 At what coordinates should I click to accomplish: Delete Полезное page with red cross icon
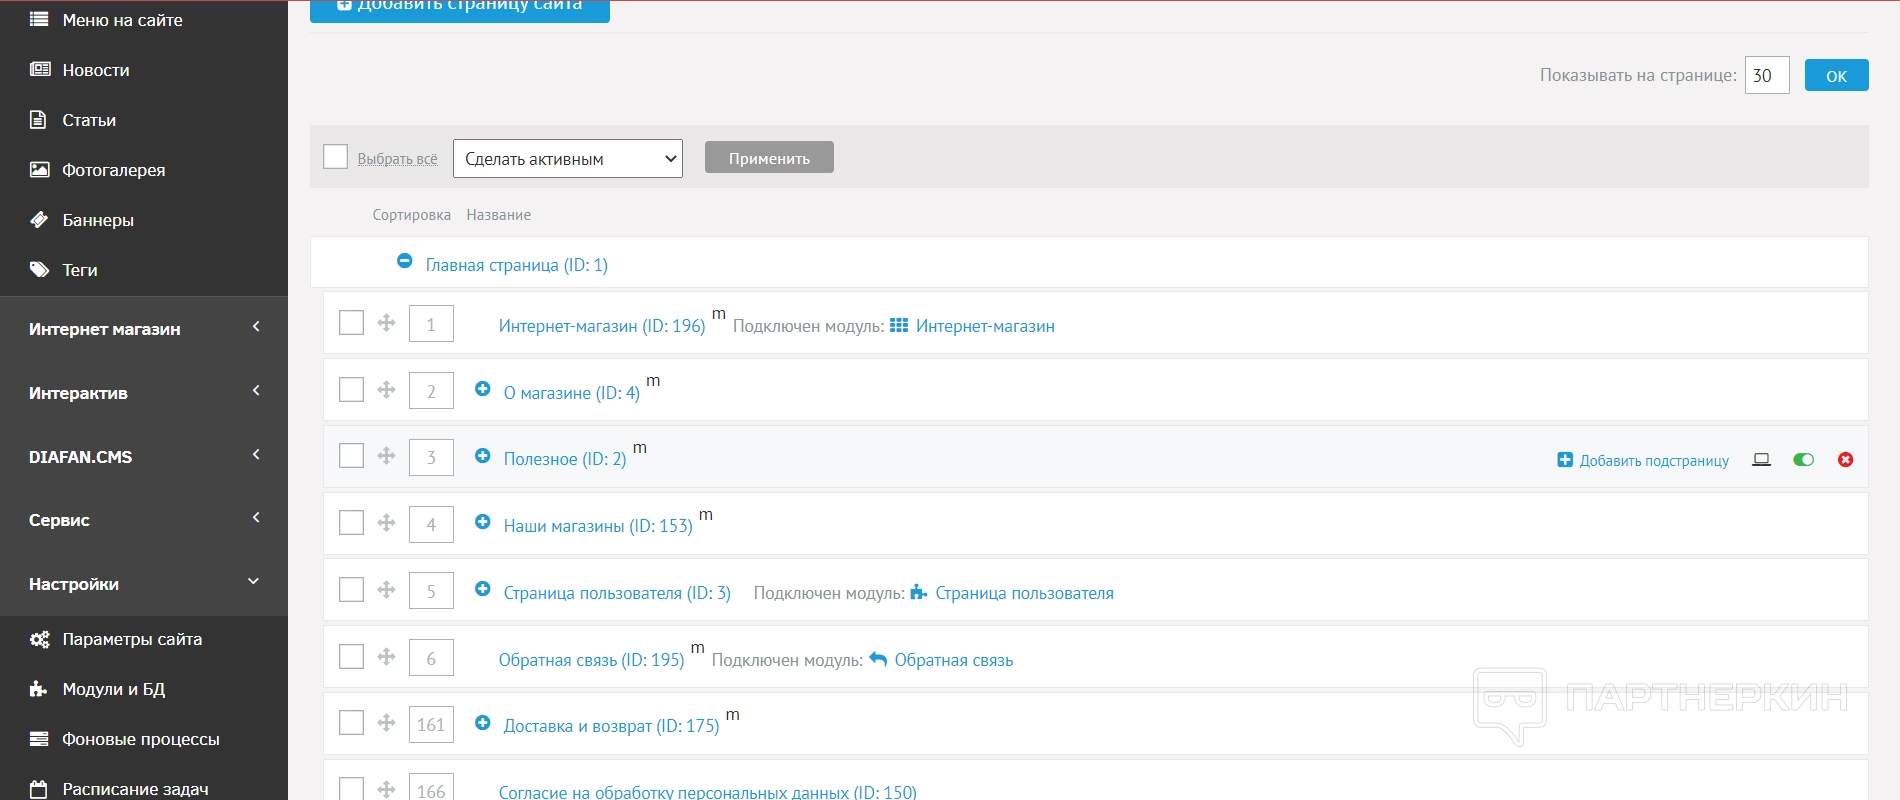1846,460
